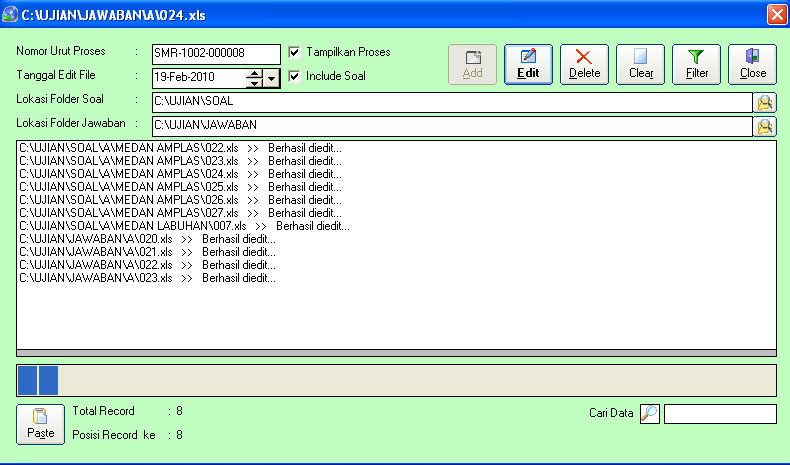
Task: Click the Close door button
Action: pos(752,63)
